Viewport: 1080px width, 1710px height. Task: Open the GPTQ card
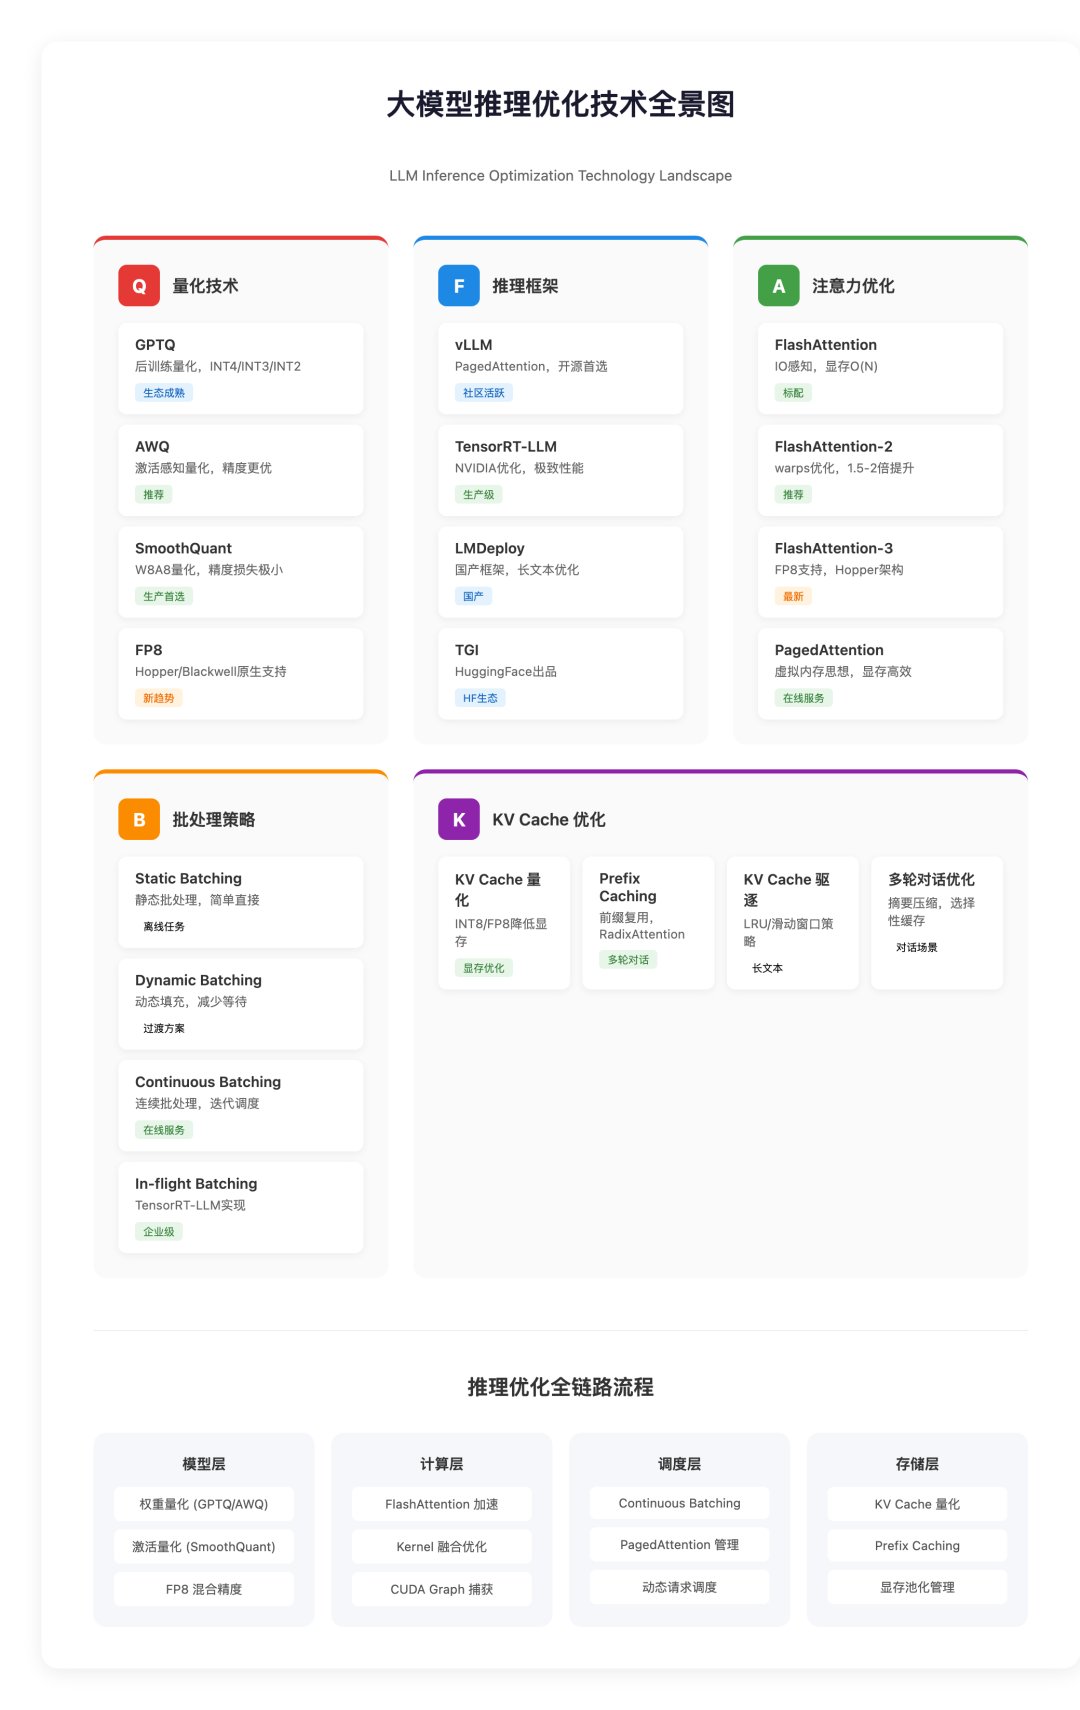tap(241, 368)
